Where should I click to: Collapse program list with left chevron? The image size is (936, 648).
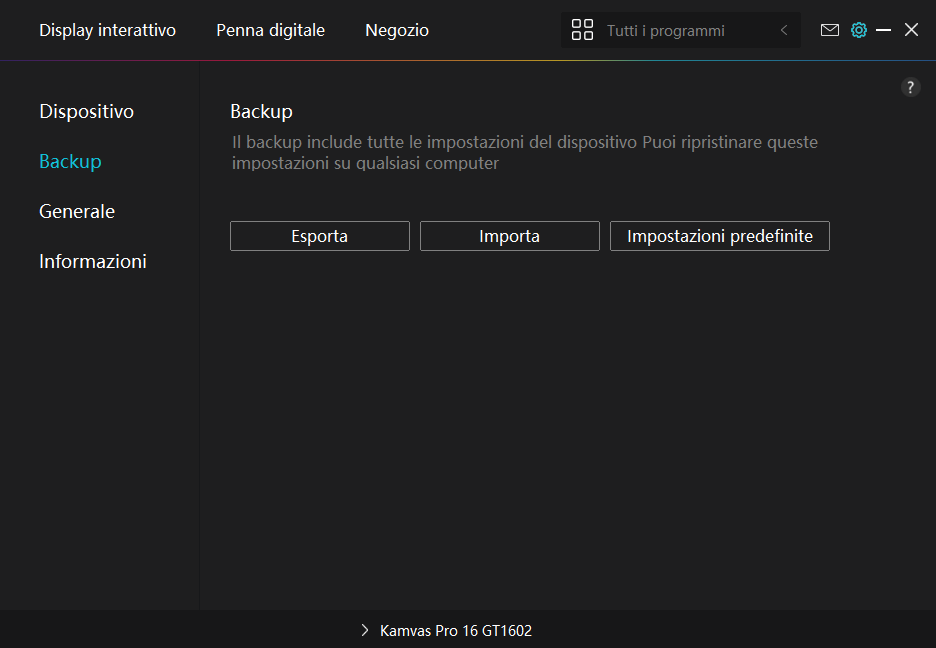(x=784, y=30)
